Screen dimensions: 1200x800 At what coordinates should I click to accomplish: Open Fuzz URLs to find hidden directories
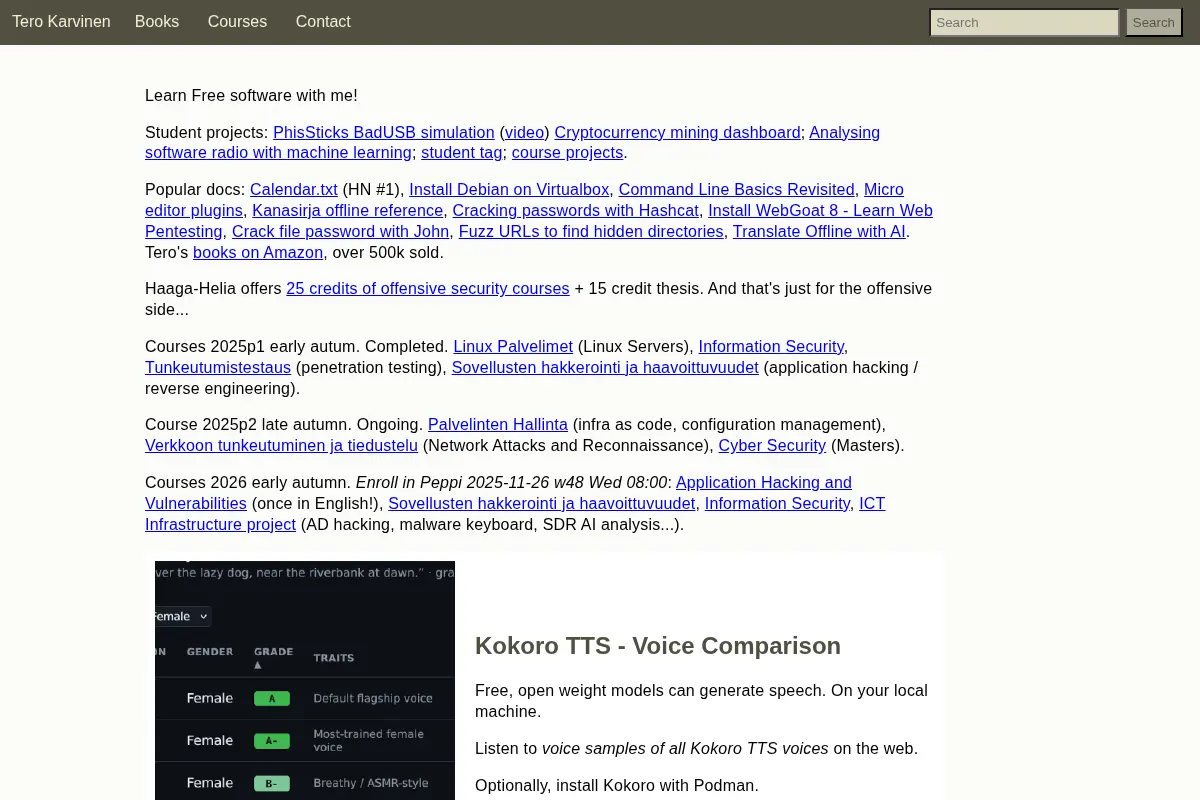591,231
